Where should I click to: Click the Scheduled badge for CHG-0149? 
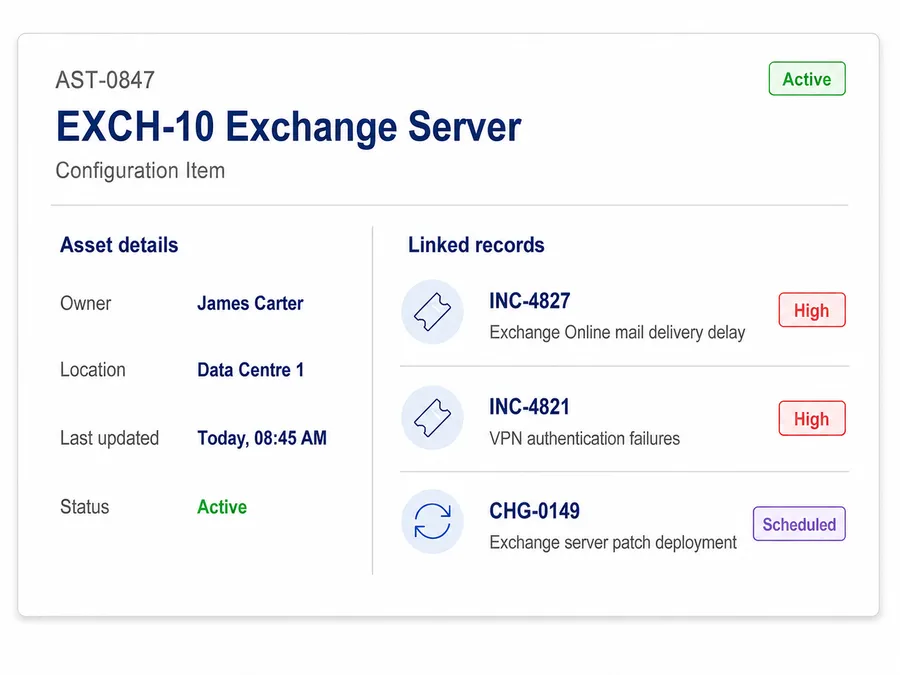pos(799,523)
